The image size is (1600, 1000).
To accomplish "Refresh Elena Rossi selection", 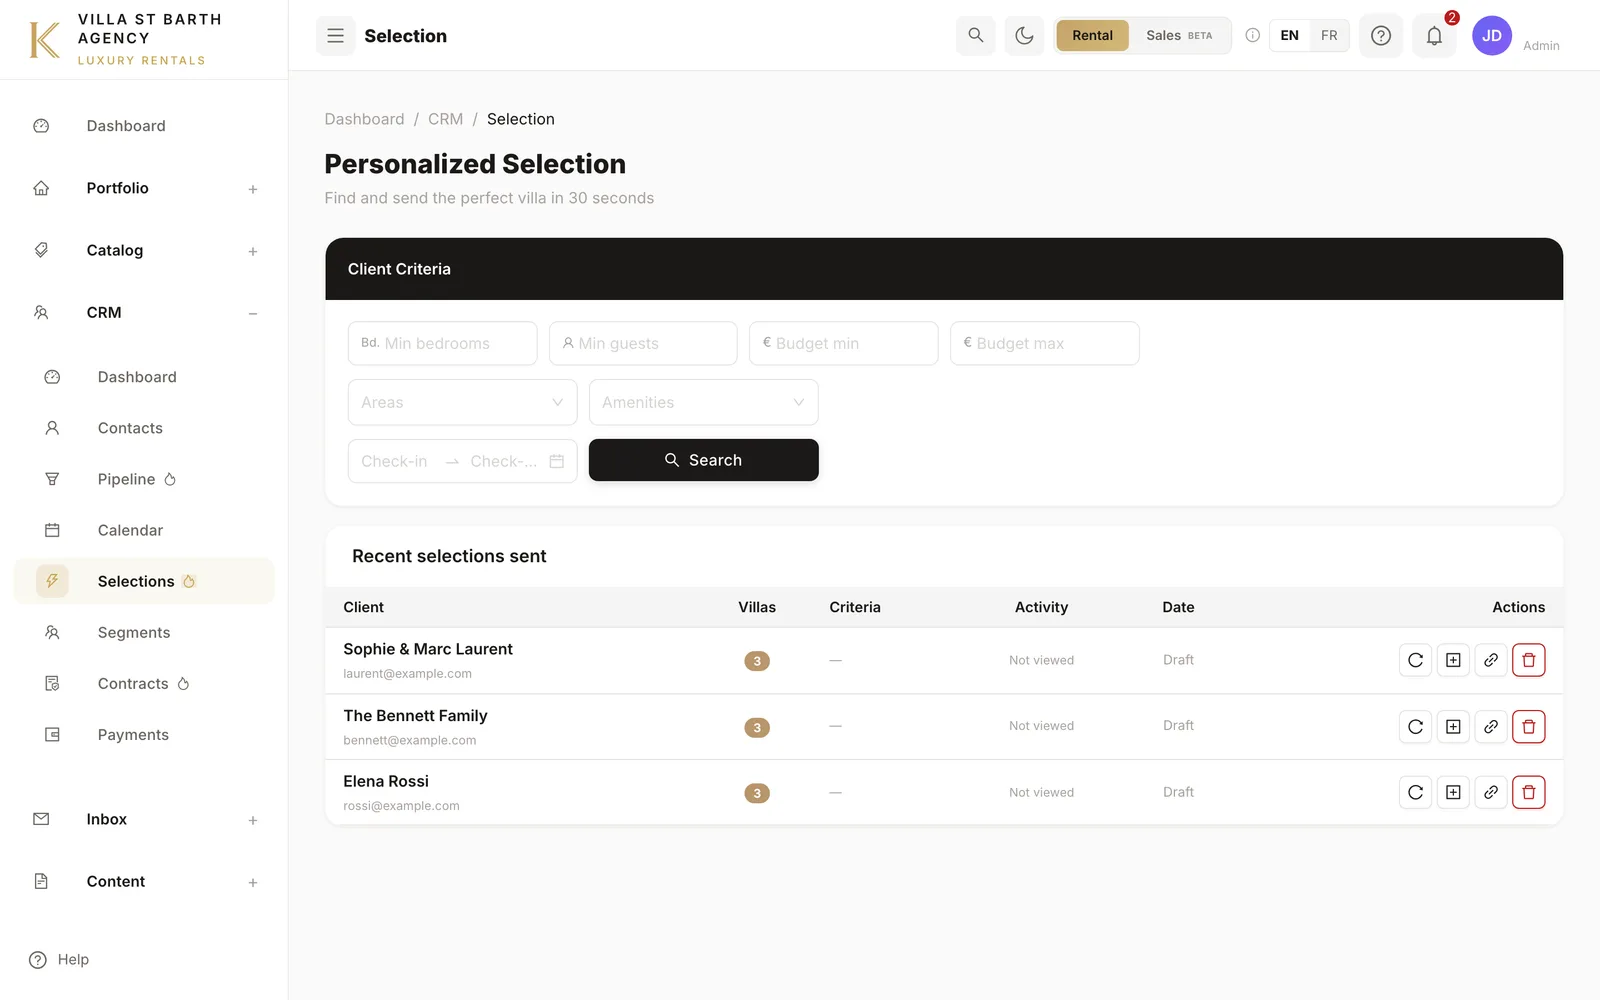I will click(x=1415, y=792).
